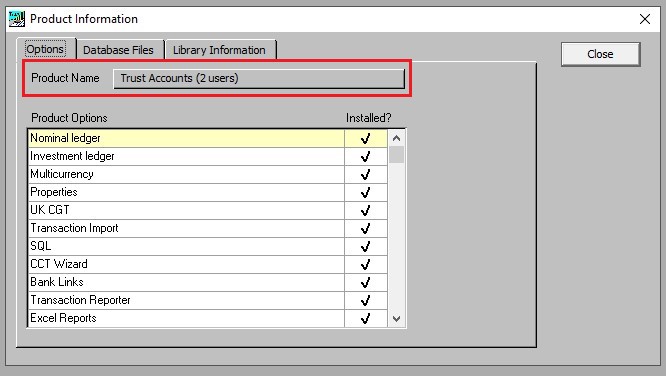
Task: Click the installed checkmark for UK CGT
Action: tap(365, 211)
